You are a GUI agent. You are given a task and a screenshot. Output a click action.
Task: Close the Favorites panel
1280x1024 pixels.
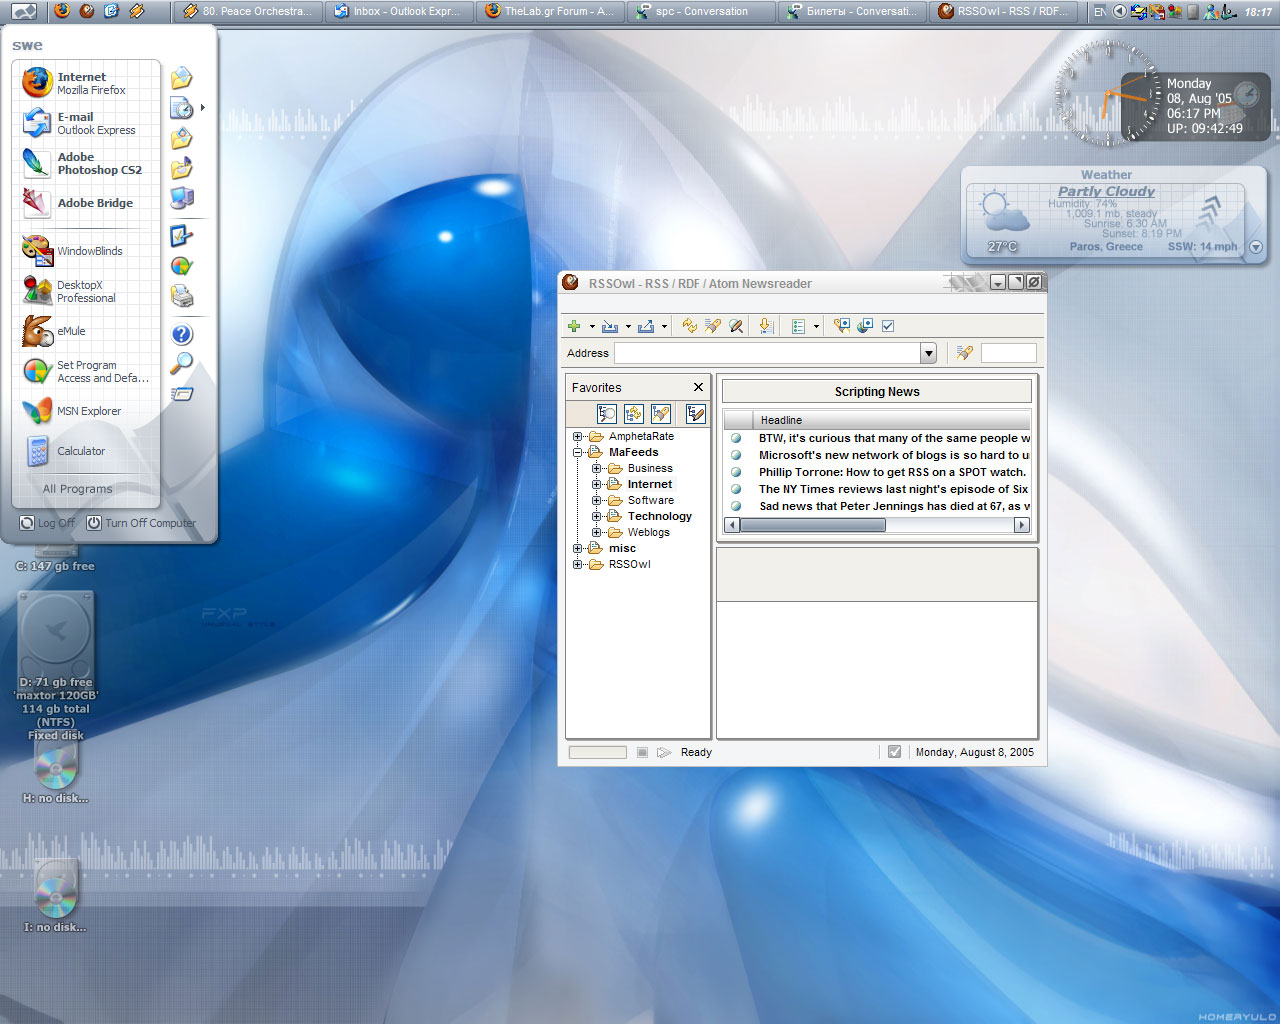(x=698, y=387)
